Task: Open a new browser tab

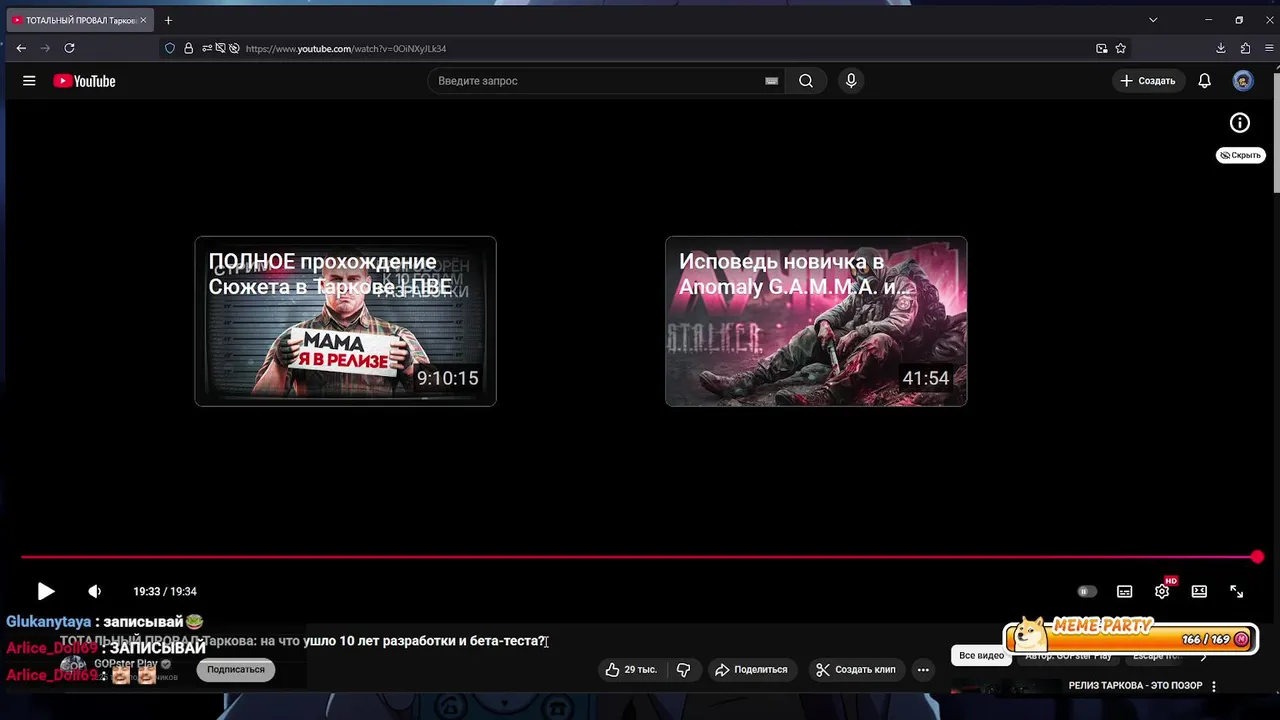Action: [x=168, y=20]
